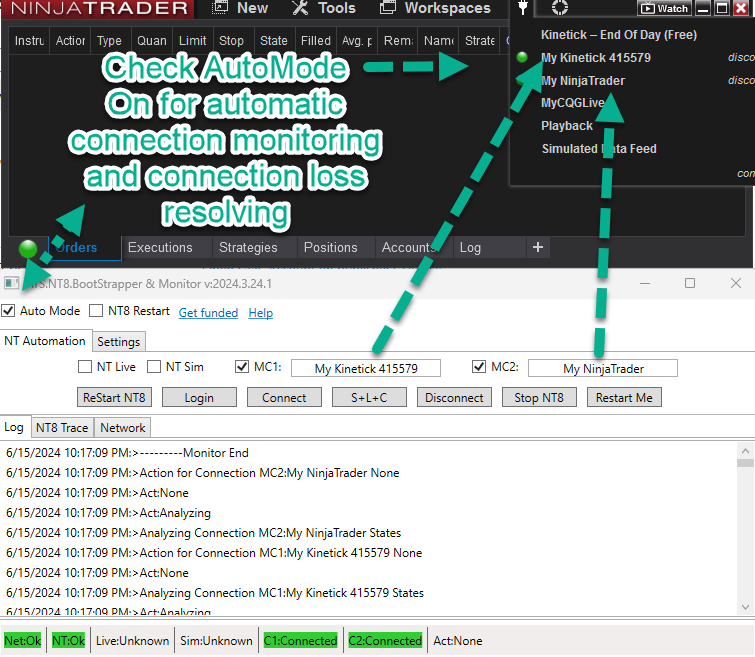The width and height of the screenshot is (755, 657).
Task: Click the Login button
Action: pyautogui.click(x=199, y=397)
